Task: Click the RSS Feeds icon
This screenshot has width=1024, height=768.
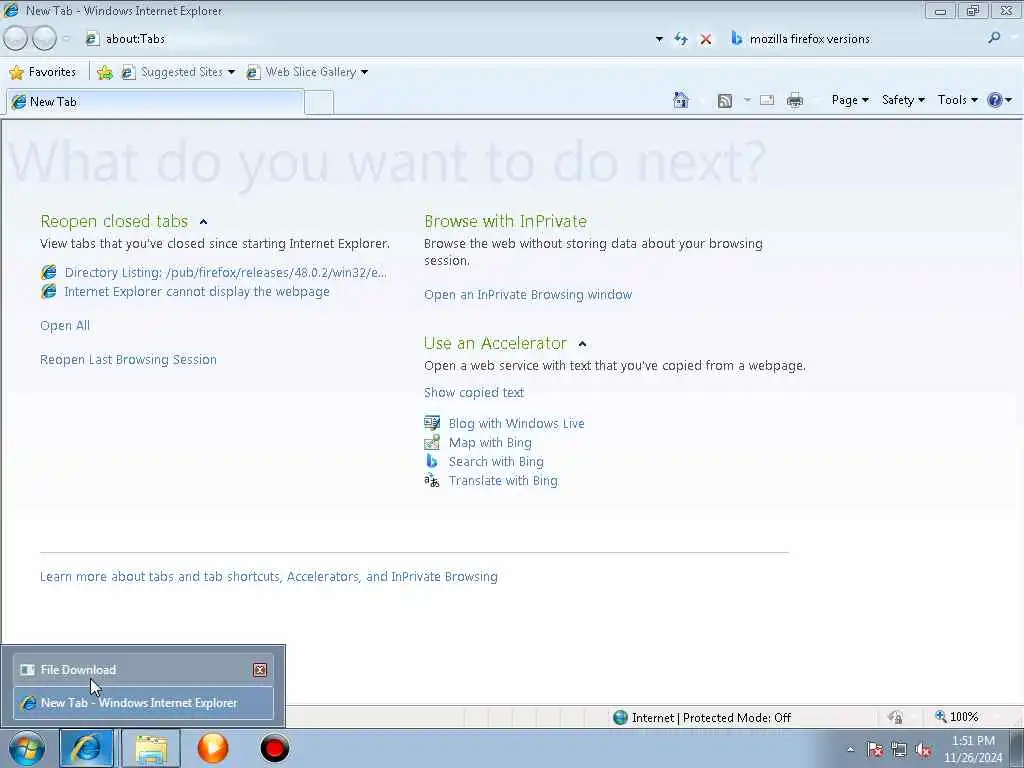Action: tap(725, 101)
